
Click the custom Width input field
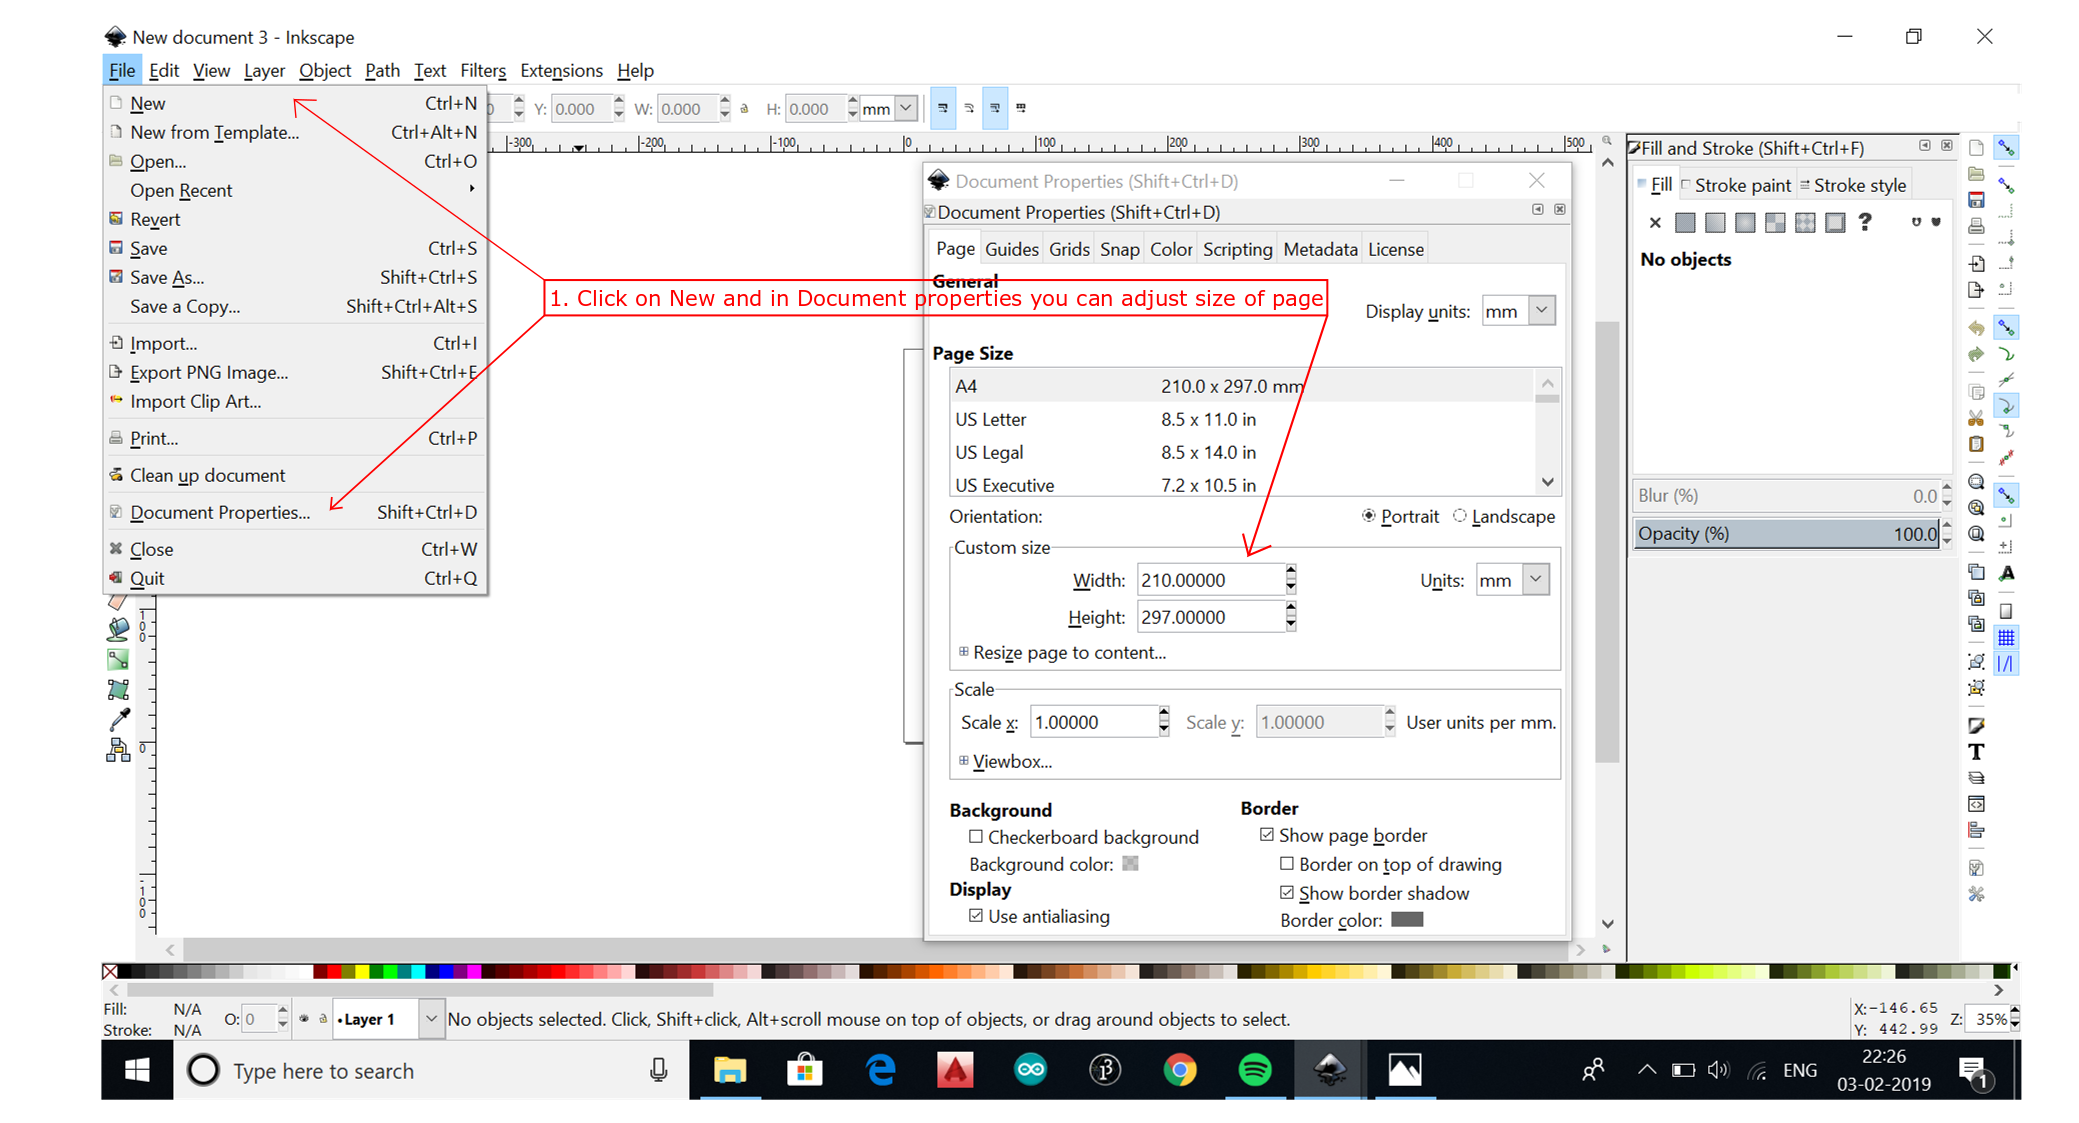1210,580
